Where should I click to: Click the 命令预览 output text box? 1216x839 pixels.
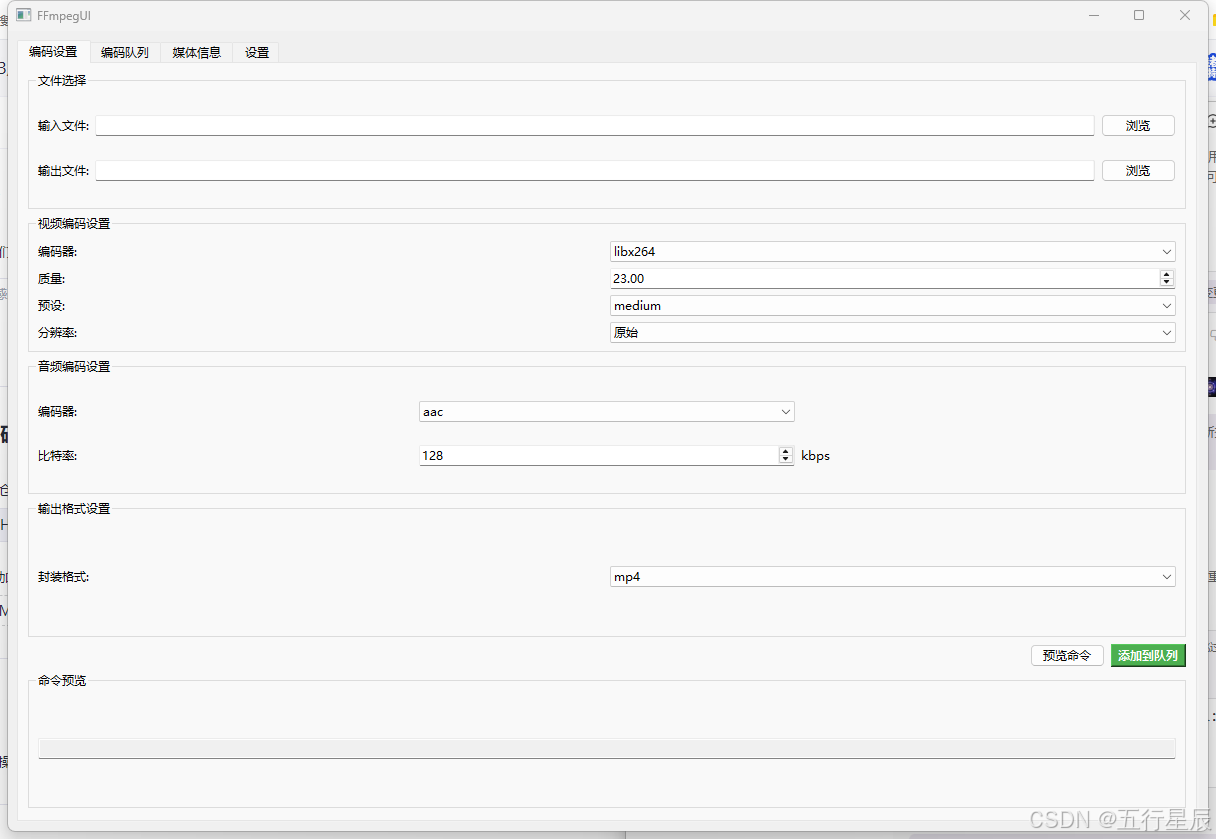(x=607, y=749)
